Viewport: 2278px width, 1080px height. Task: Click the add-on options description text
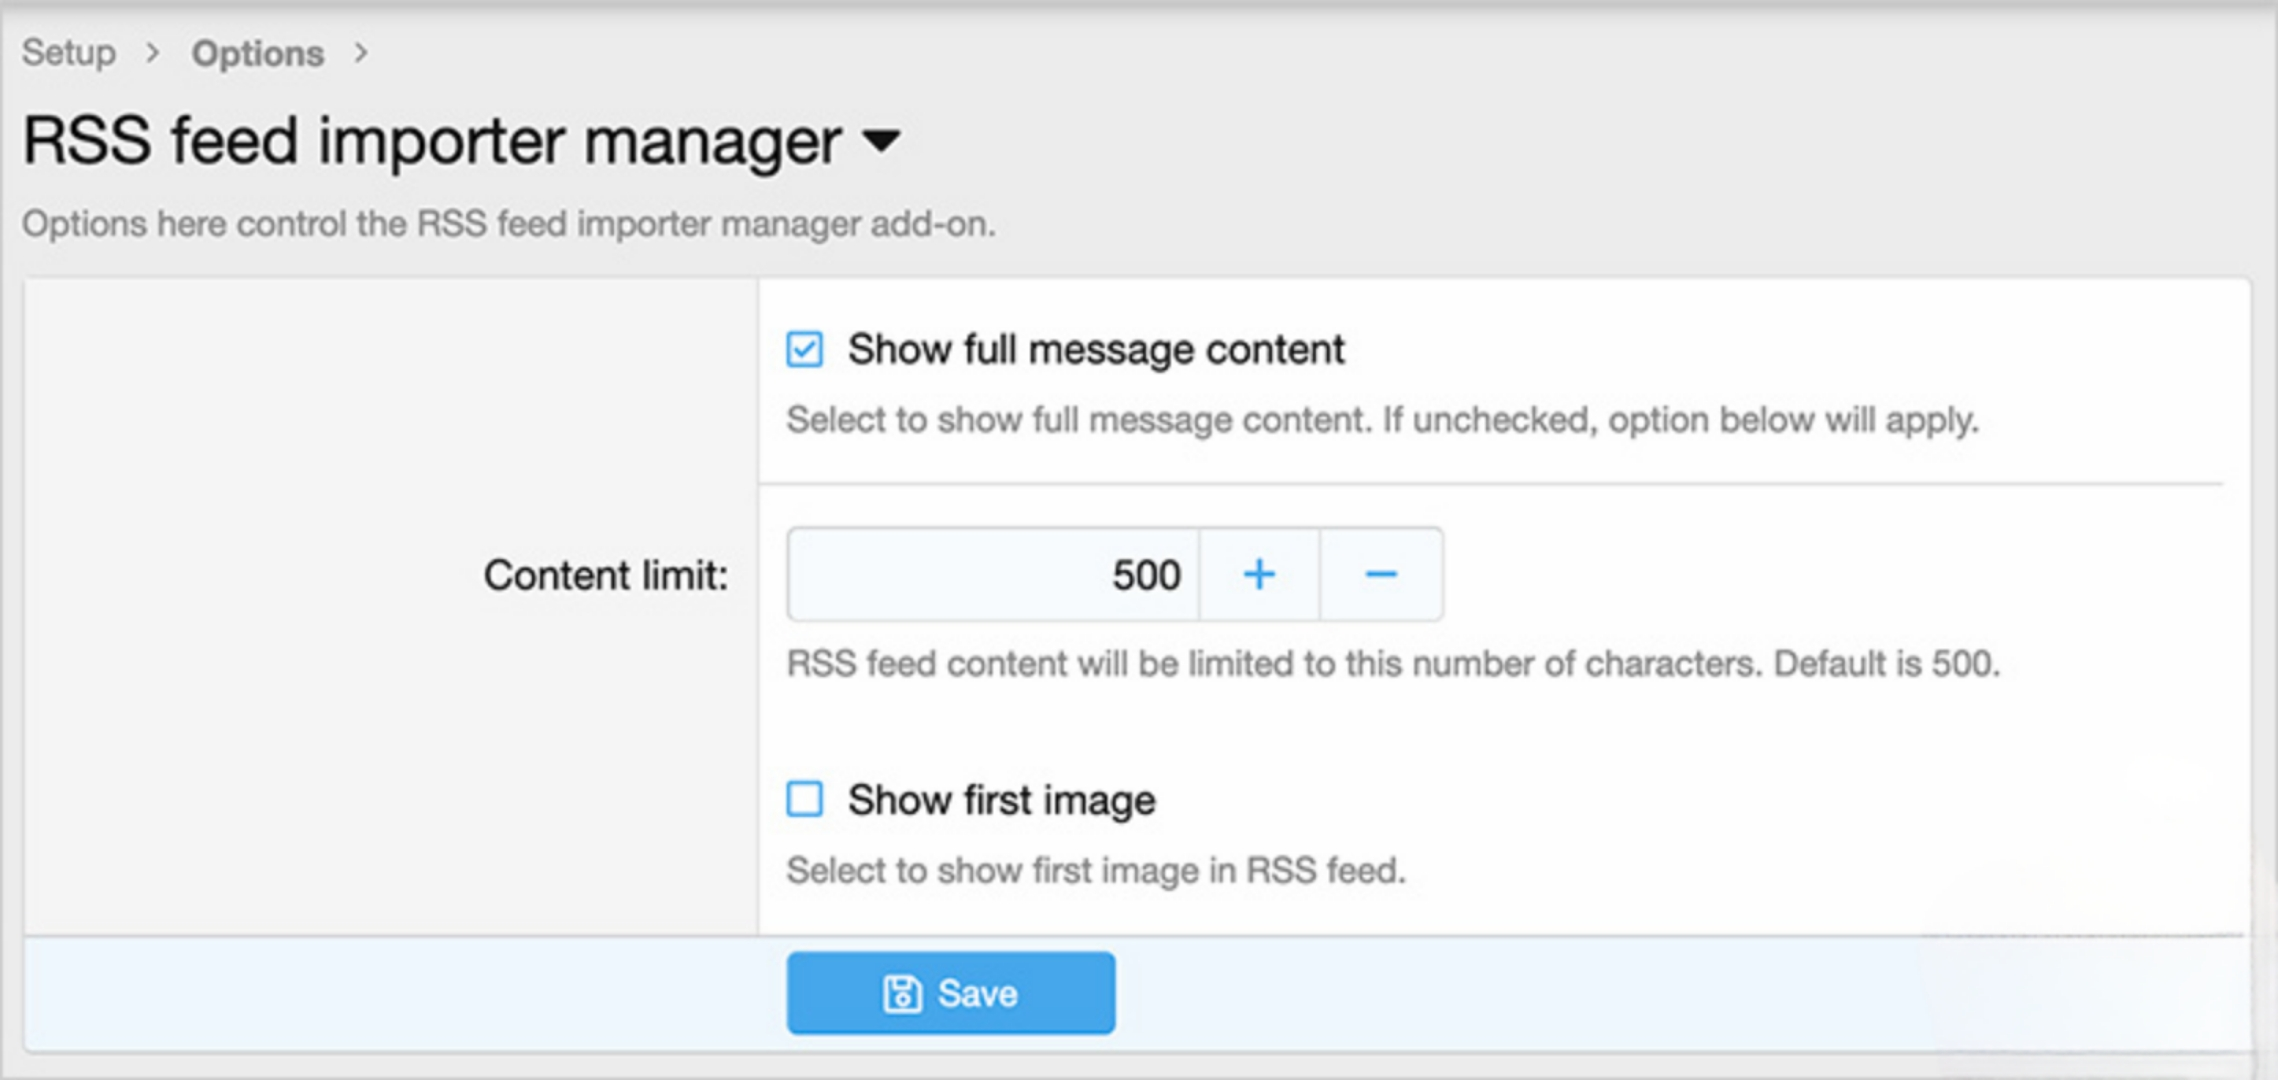(x=508, y=224)
